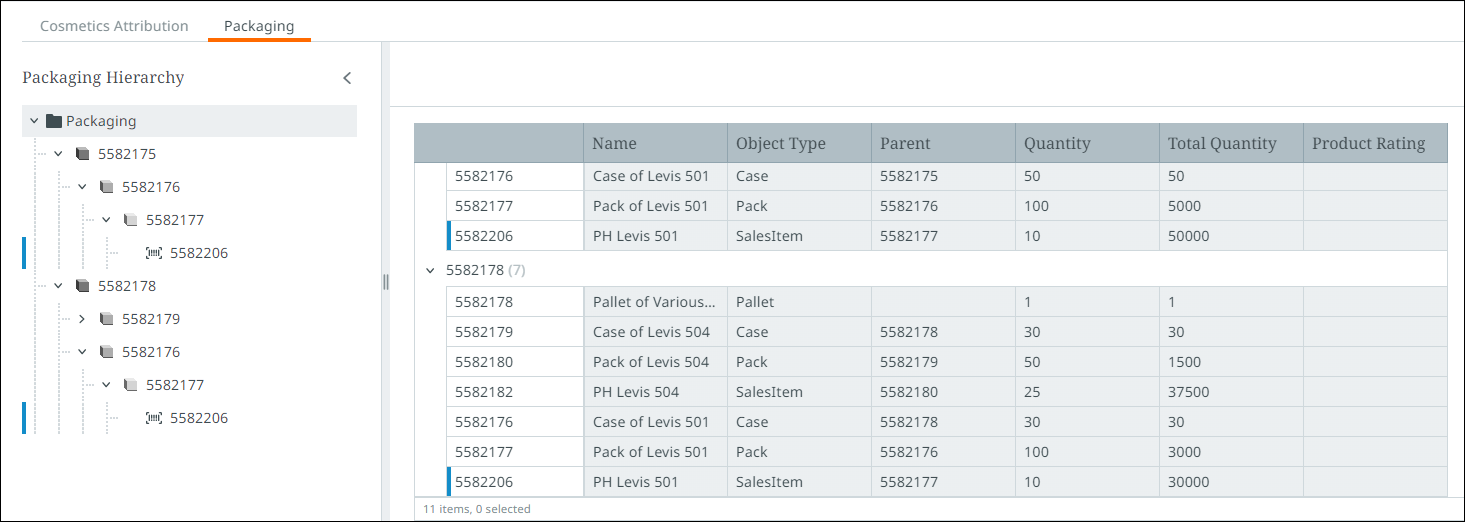Click barcode icon of first 5582206 node
Image resolution: width=1465 pixels, height=522 pixels.
(x=154, y=253)
